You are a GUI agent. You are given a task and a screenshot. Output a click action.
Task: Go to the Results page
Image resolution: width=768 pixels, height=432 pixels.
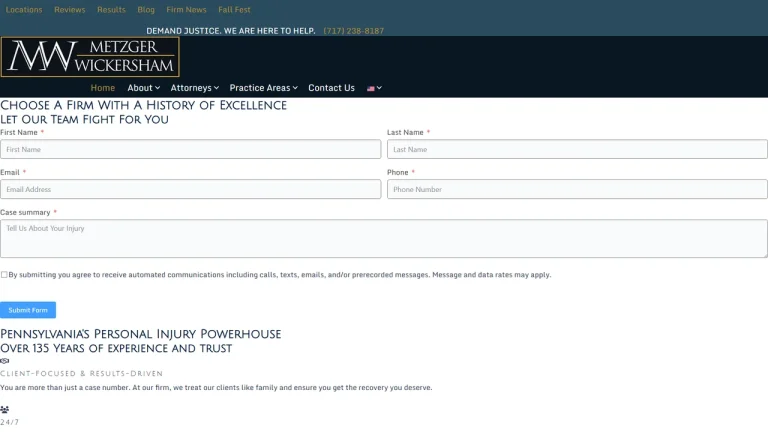[x=111, y=10]
